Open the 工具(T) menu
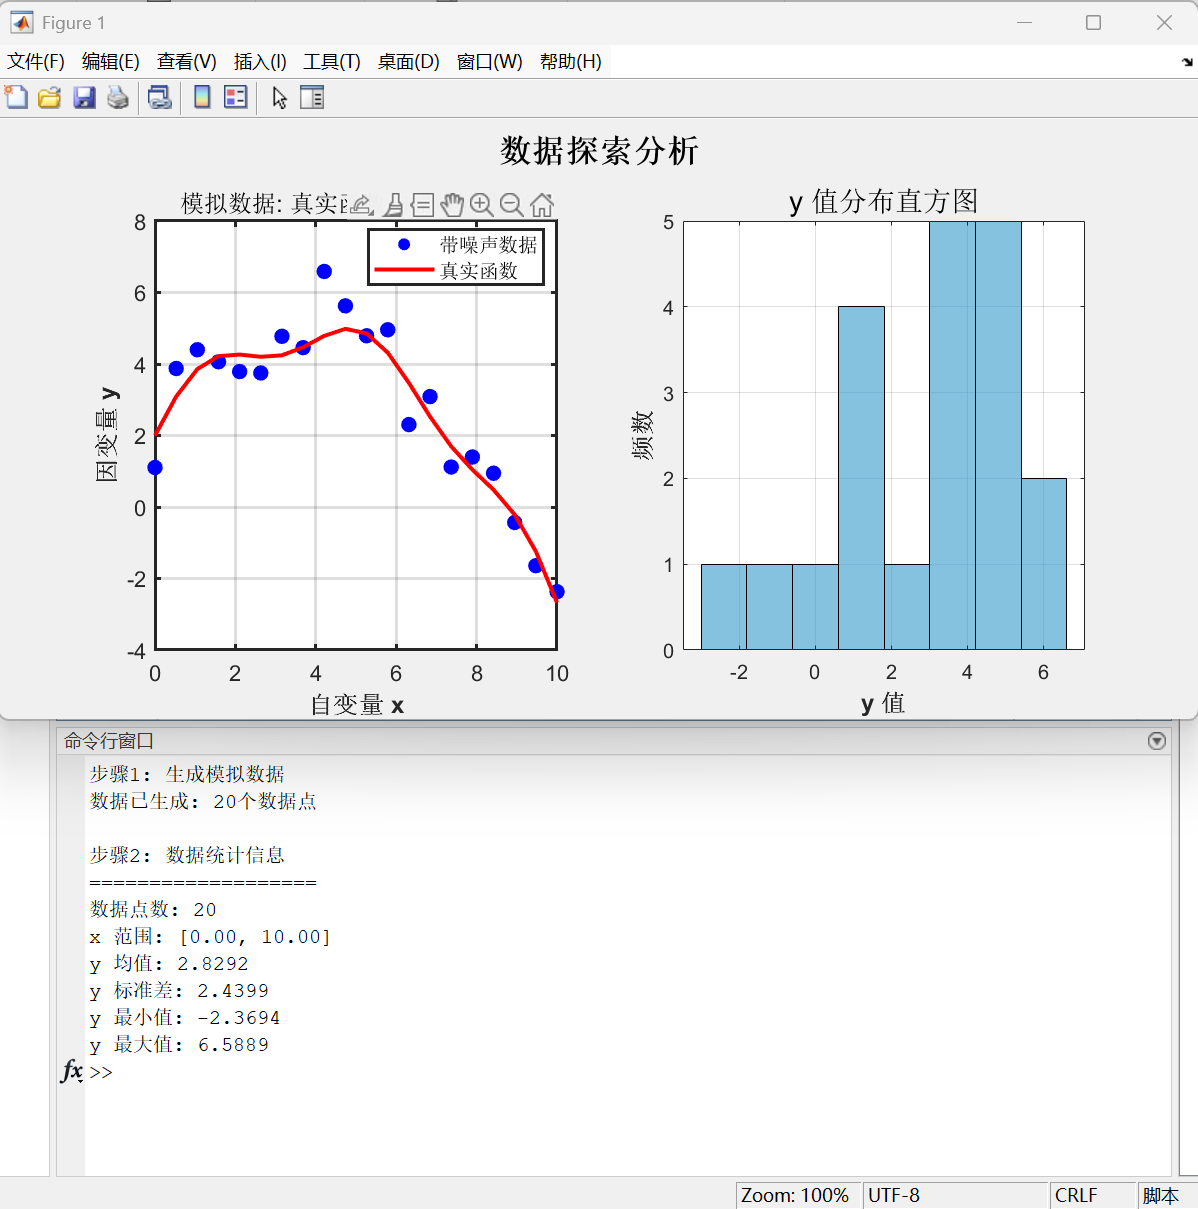The height and width of the screenshot is (1209, 1198). coord(332,61)
